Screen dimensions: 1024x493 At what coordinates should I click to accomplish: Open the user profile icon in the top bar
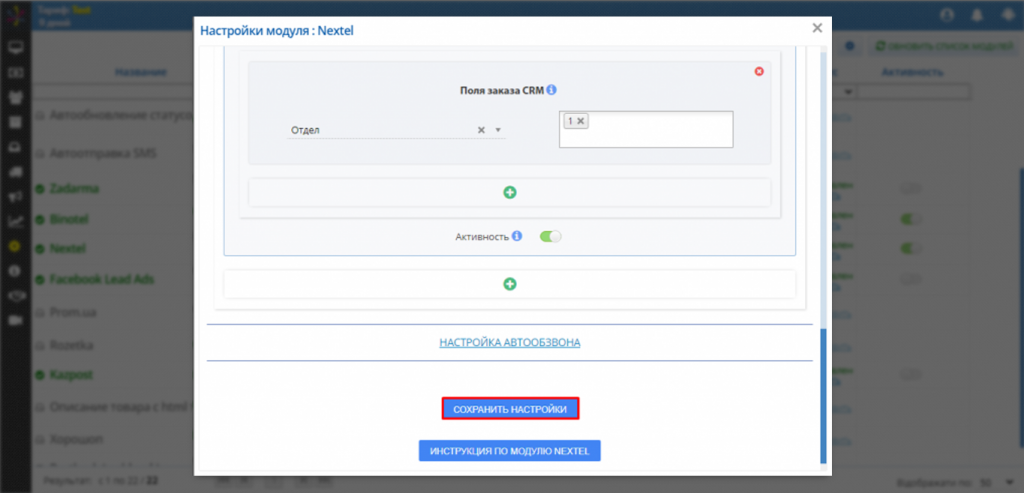[x=948, y=15]
